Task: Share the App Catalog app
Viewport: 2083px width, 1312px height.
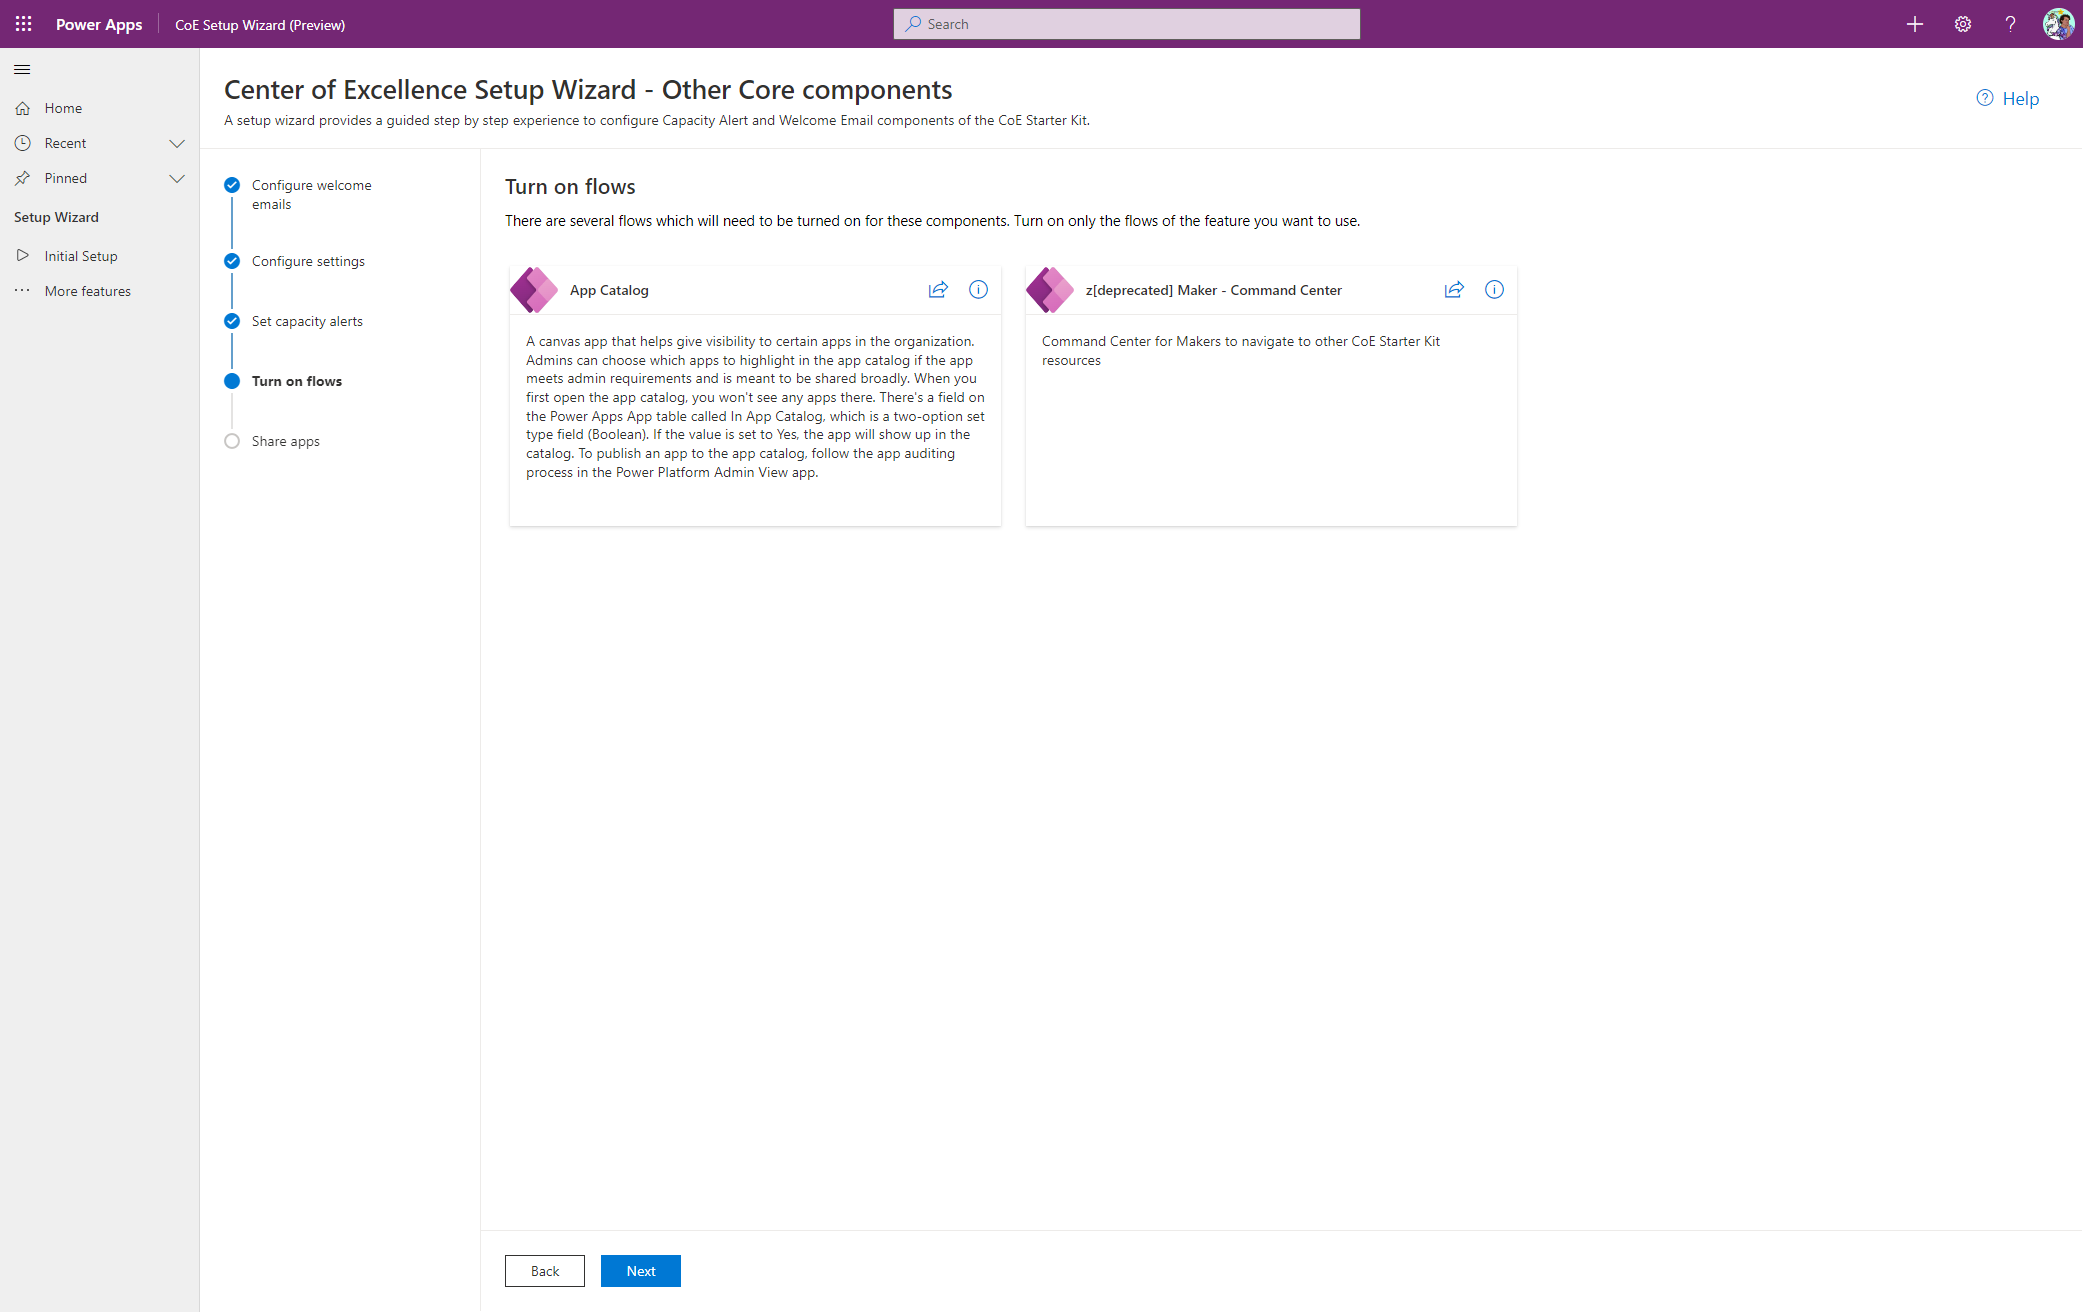Action: pyautogui.click(x=938, y=289)
